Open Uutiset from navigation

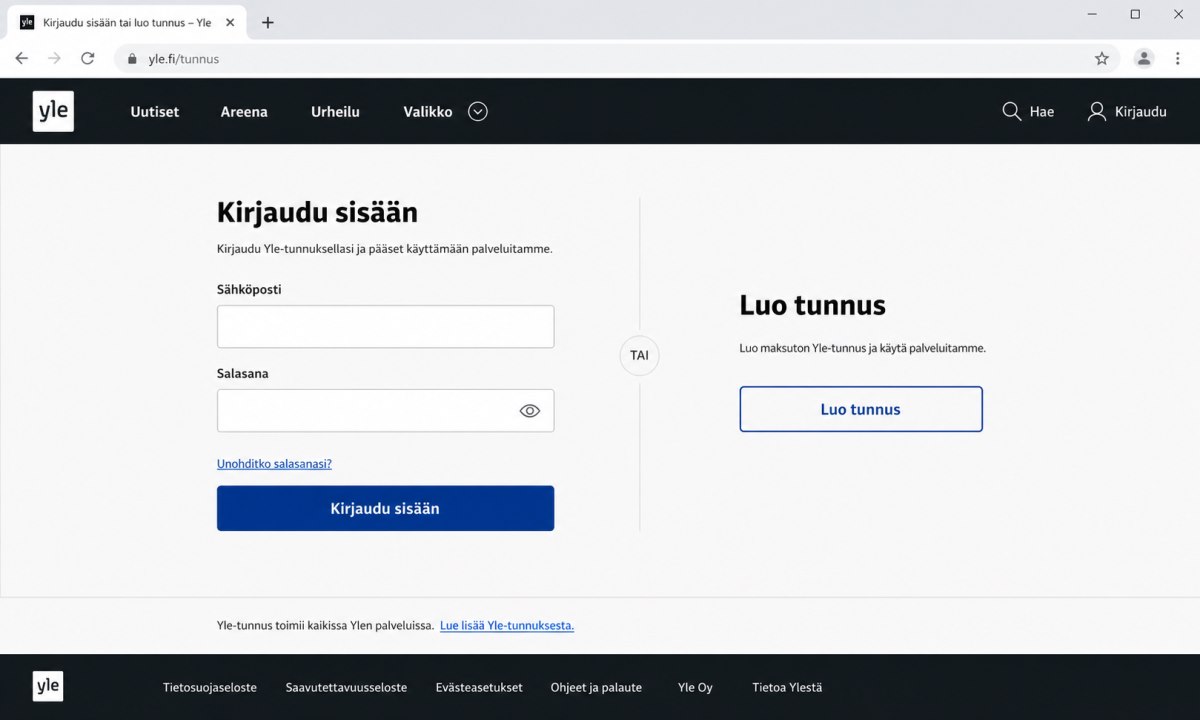click(x=155, y=112)
